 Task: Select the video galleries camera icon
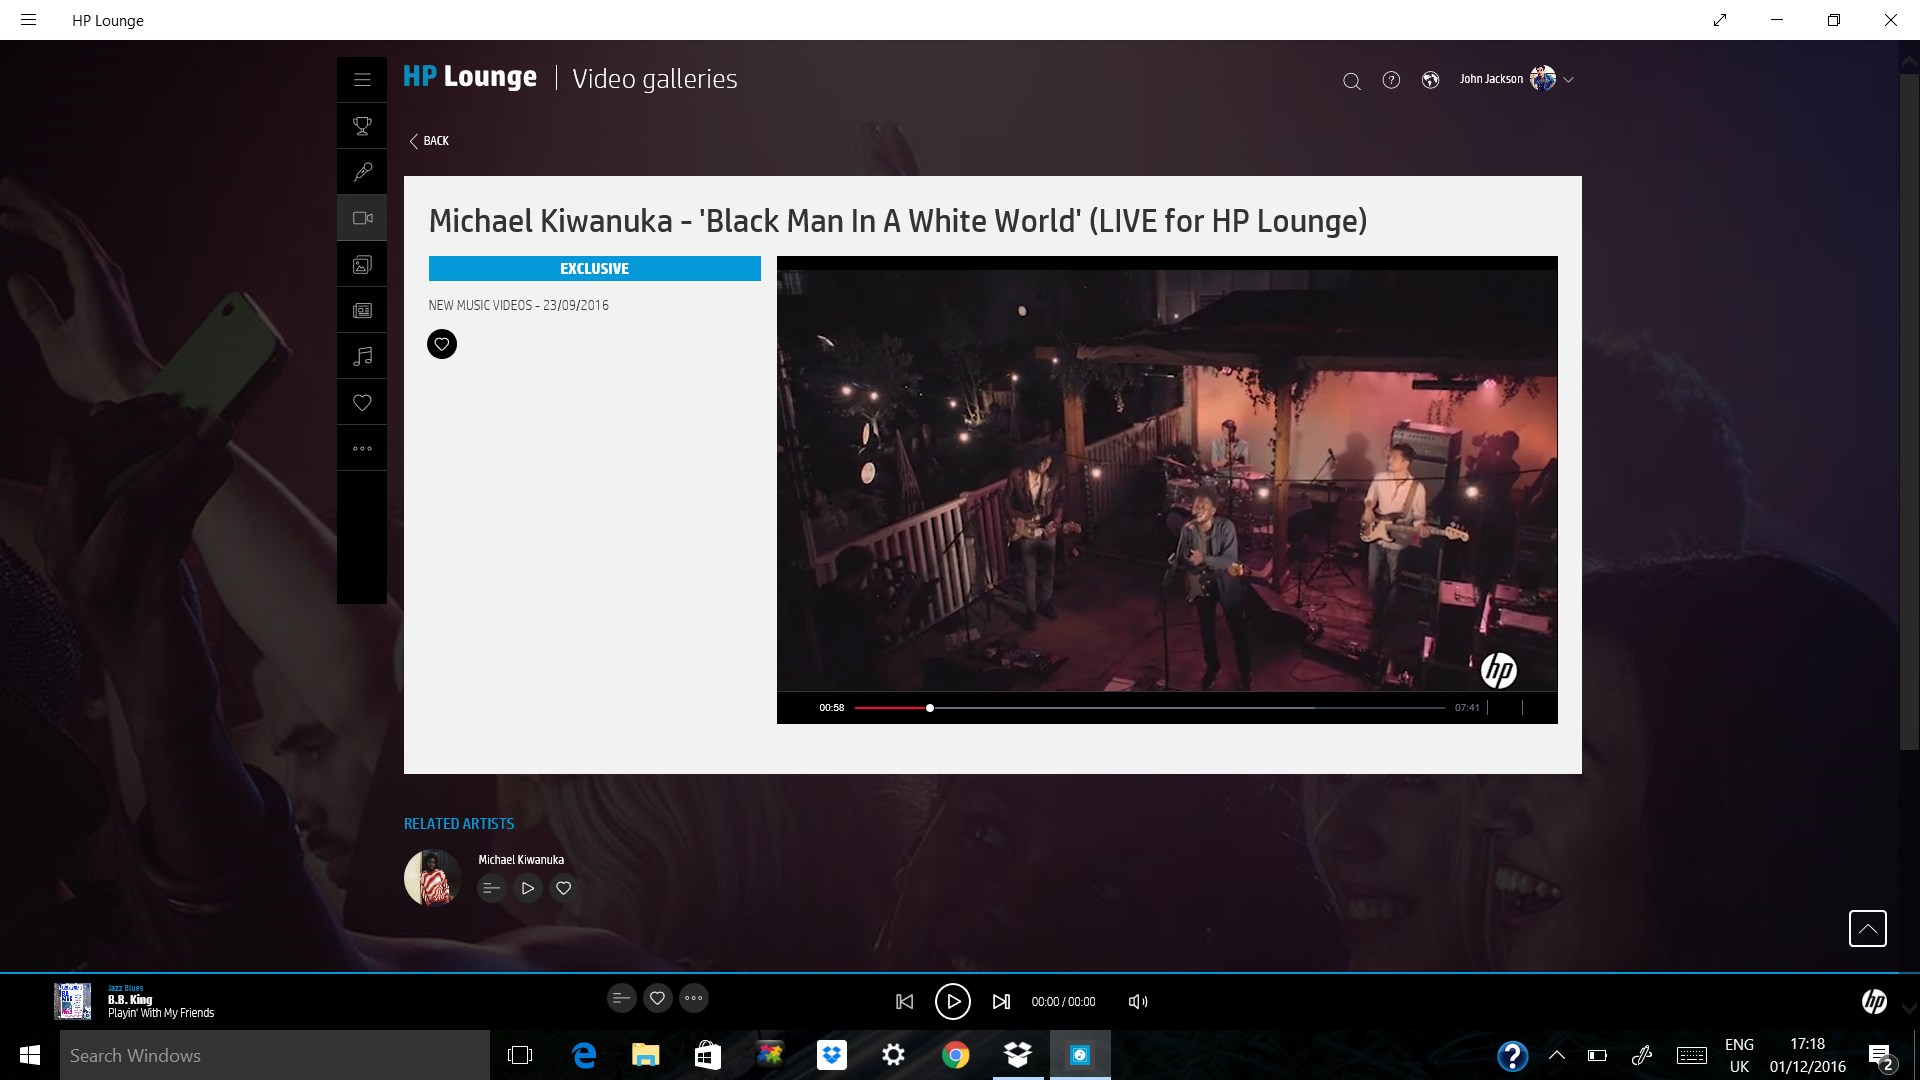coord(362,218)
